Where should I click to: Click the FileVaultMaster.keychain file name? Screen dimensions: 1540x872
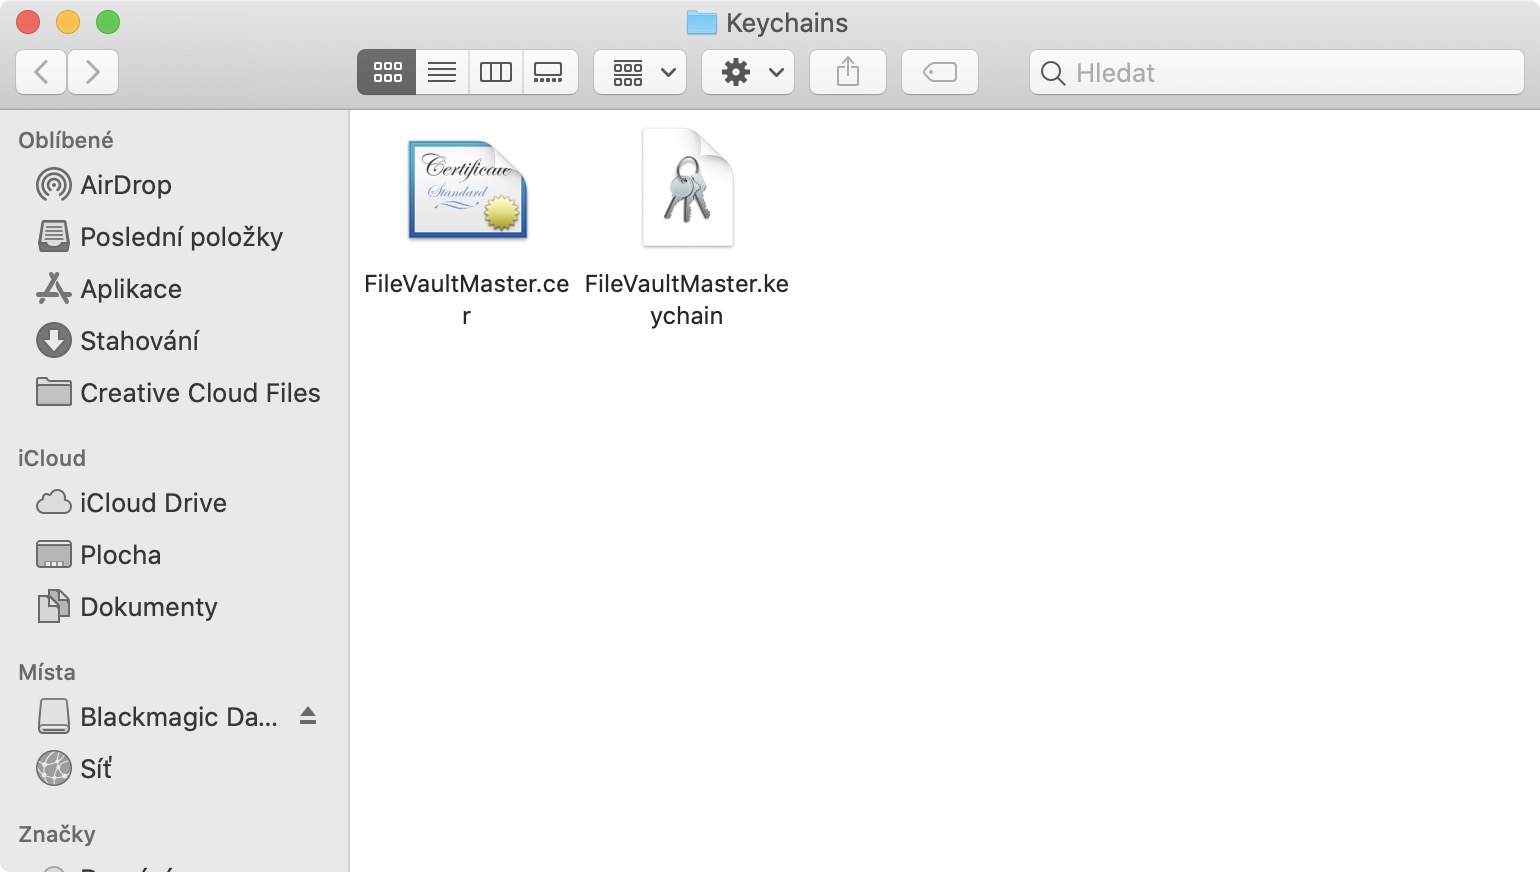687,299
